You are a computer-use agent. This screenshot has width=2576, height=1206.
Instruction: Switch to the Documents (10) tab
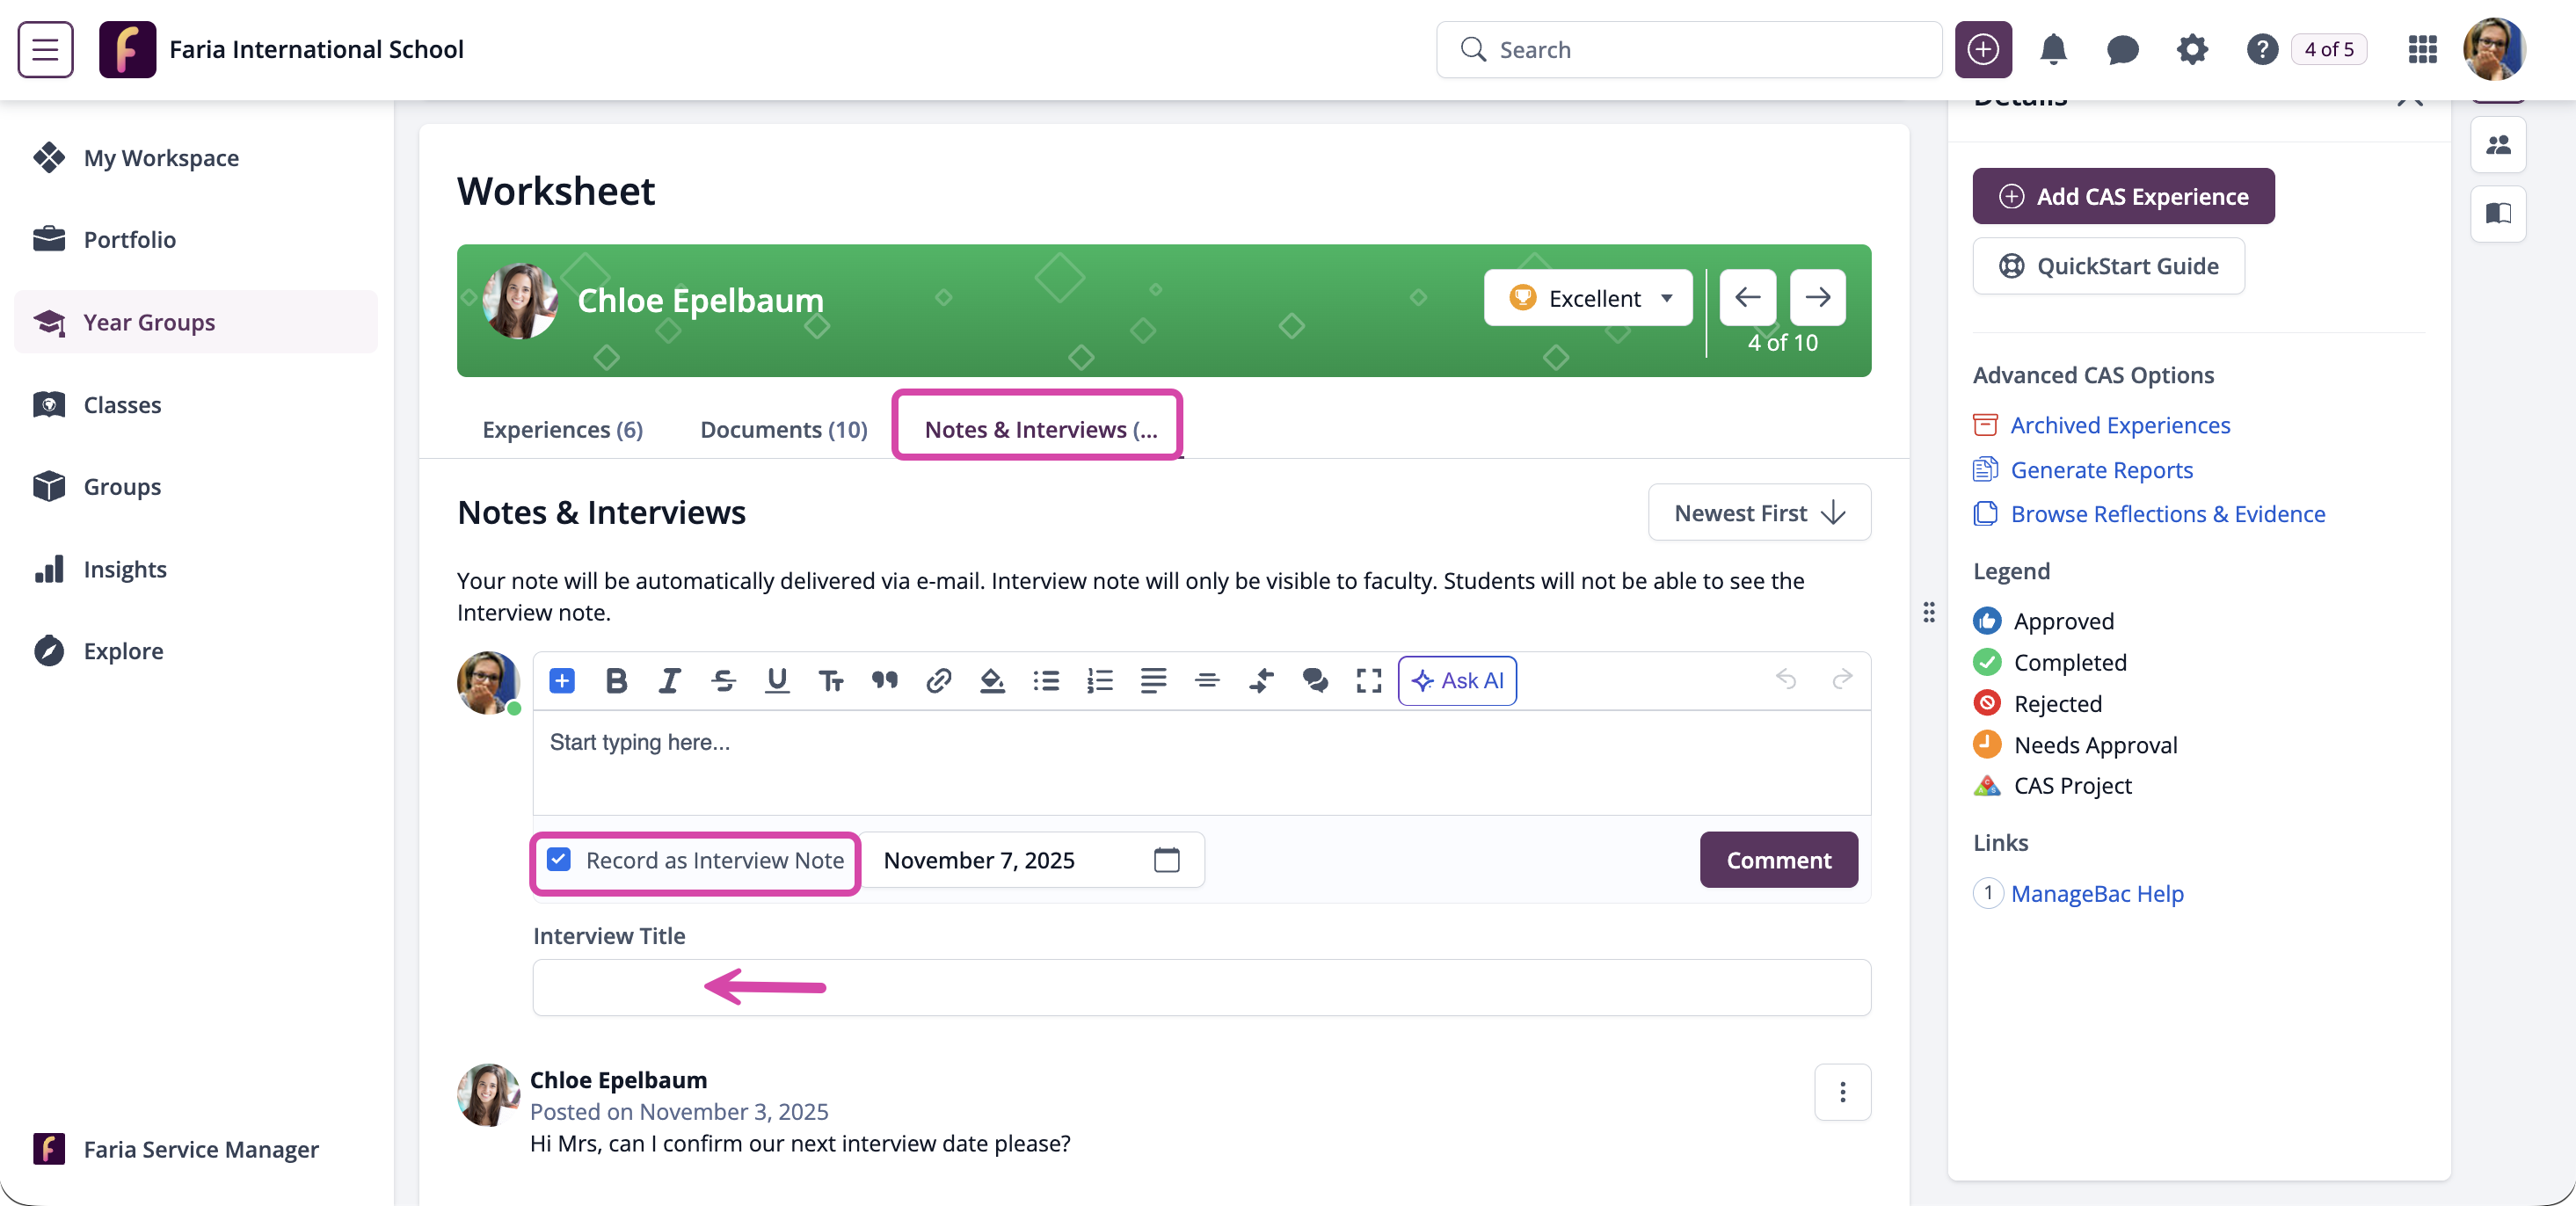783,429
